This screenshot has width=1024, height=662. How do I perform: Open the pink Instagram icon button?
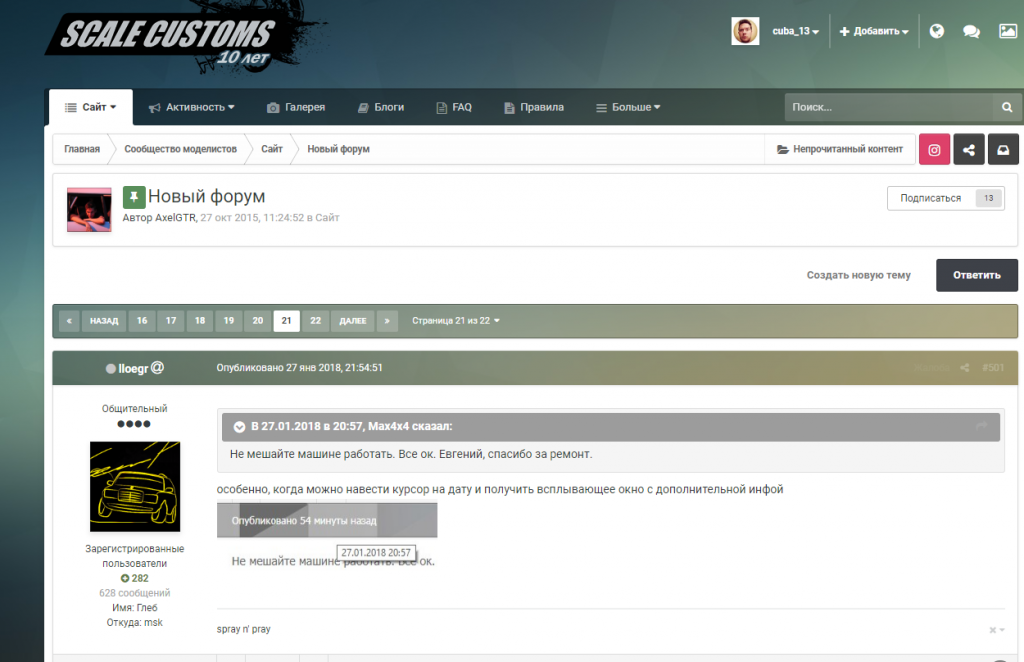[934, 149]
